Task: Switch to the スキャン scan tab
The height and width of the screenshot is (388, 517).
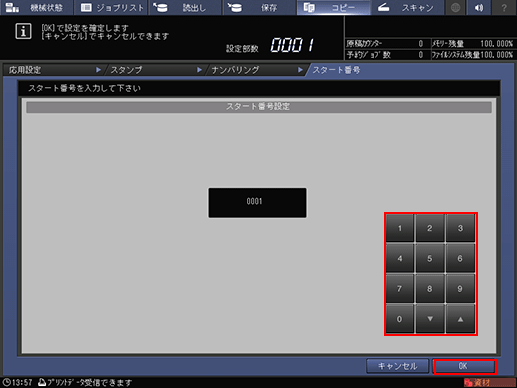Action: (407, 7)
